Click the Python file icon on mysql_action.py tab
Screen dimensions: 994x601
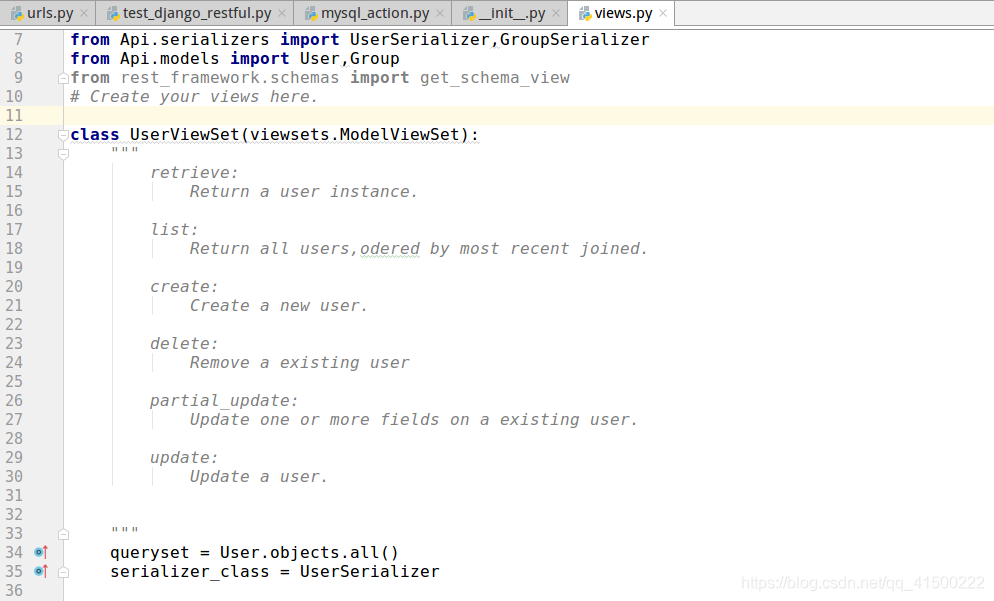pos(311,13)
